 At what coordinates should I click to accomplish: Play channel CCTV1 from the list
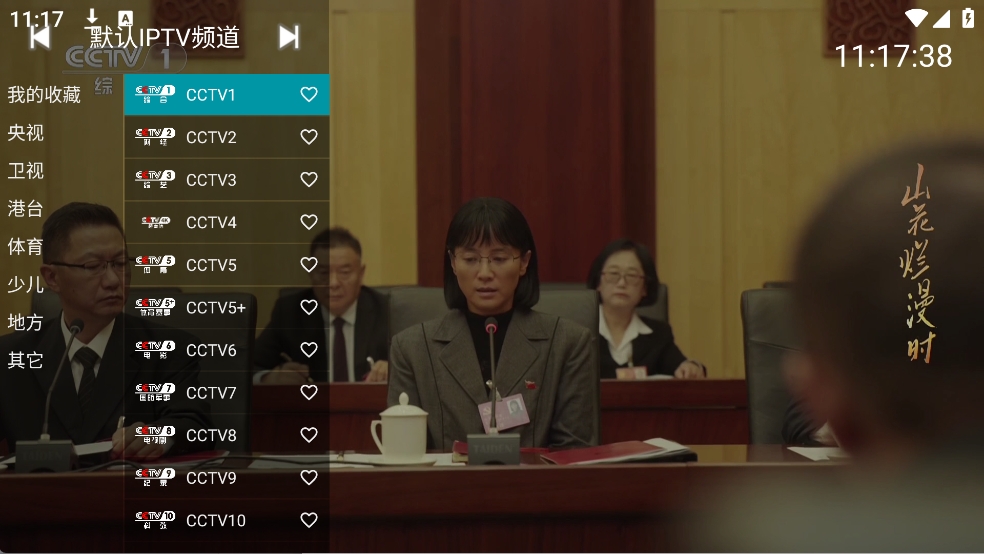tap(227, 94)
